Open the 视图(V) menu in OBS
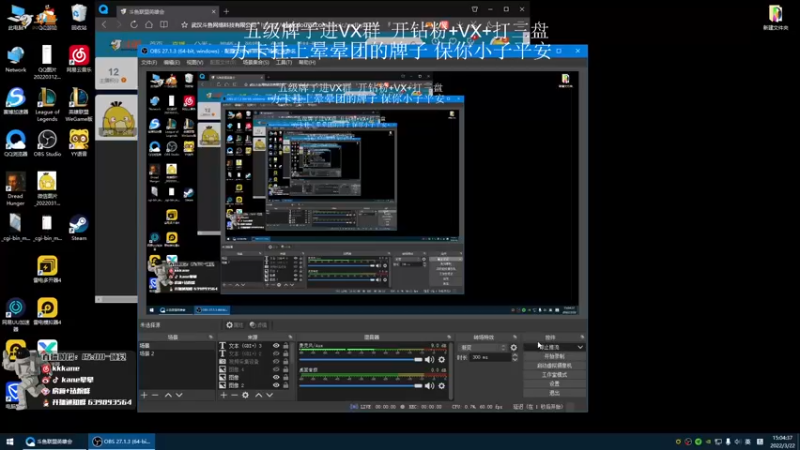800x450 pixels. (195, 62)
